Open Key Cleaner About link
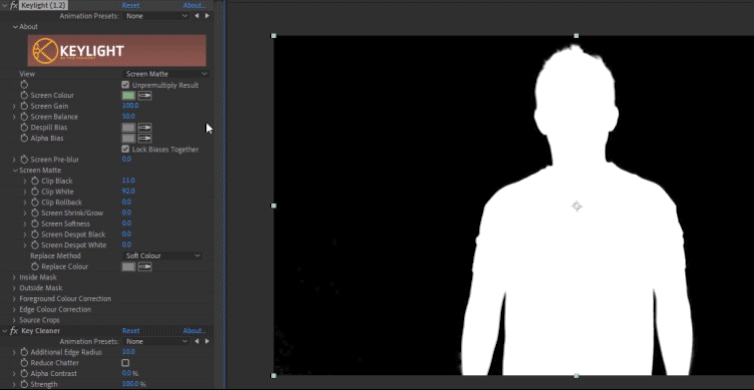The width and height of the screenshot is (754, 390). pos(194,330)
